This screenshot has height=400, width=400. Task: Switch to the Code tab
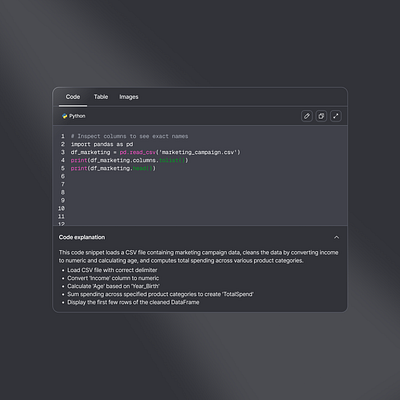73,97
